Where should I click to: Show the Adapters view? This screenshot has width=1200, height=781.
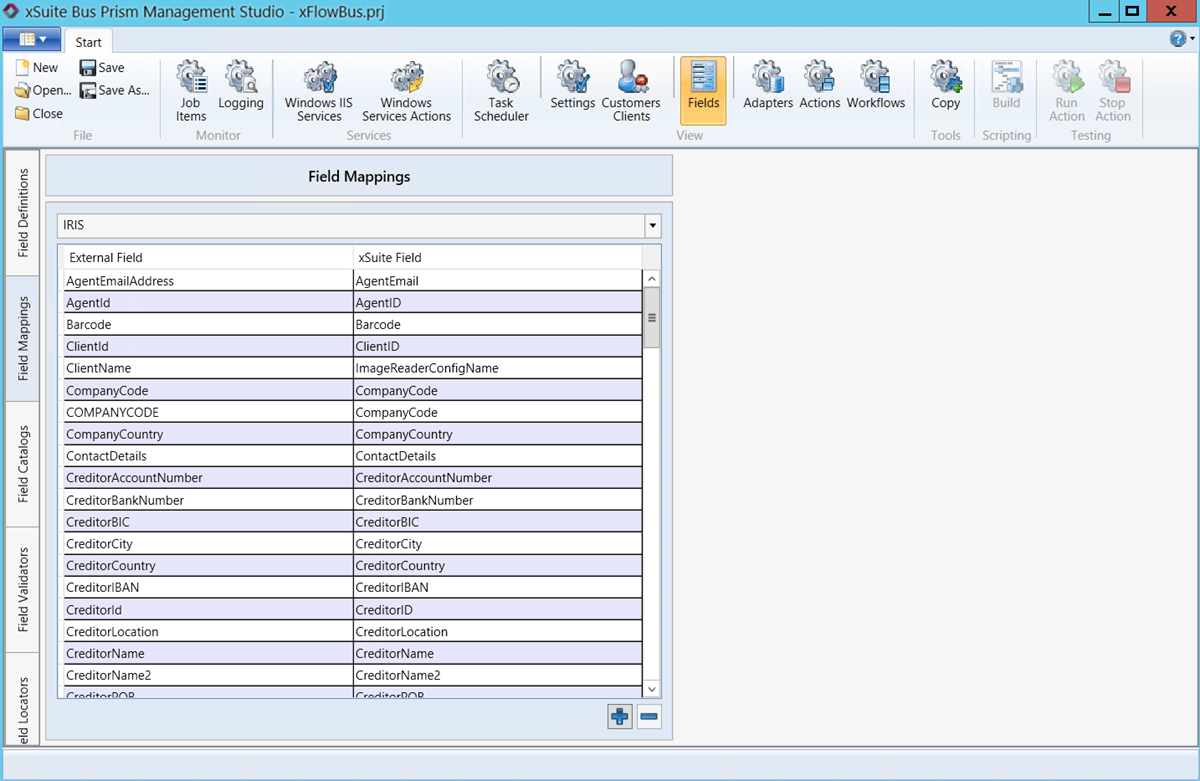(768, 90)
